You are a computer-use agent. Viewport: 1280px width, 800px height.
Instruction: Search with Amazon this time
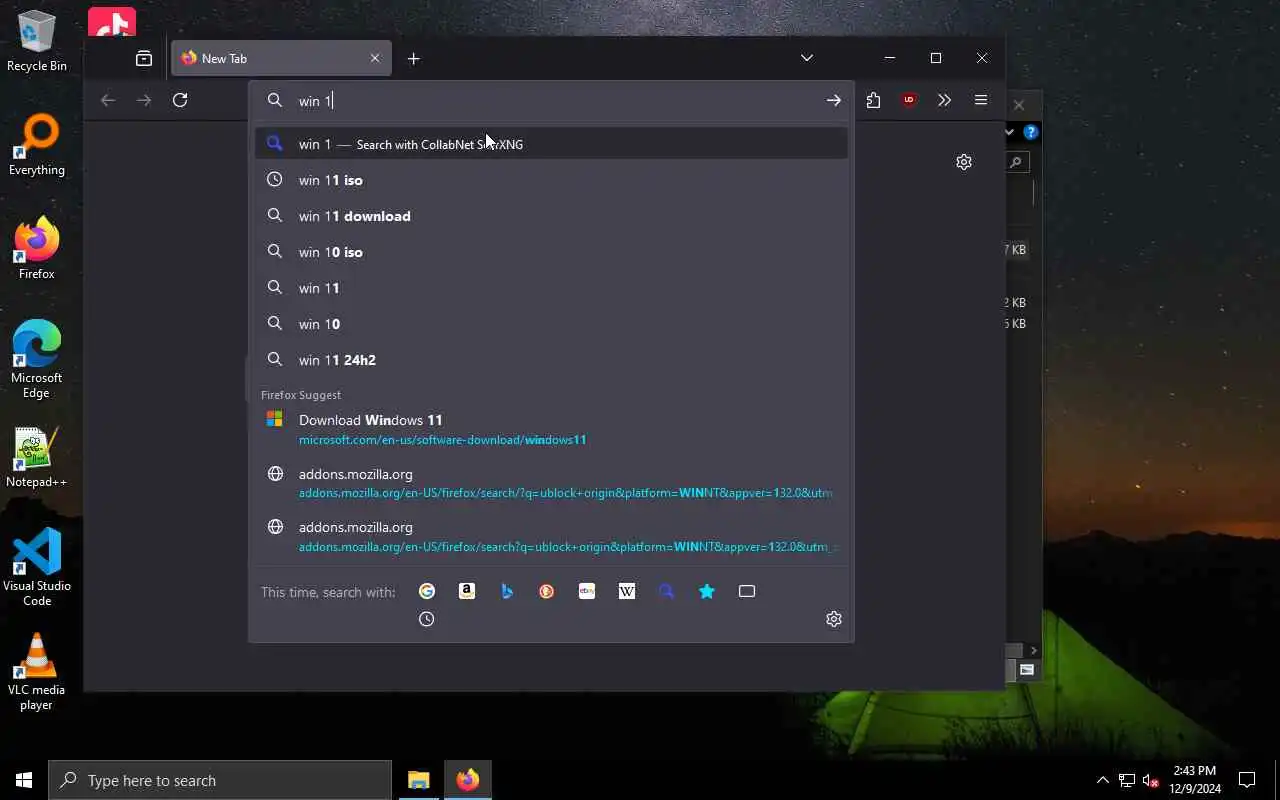467,591
